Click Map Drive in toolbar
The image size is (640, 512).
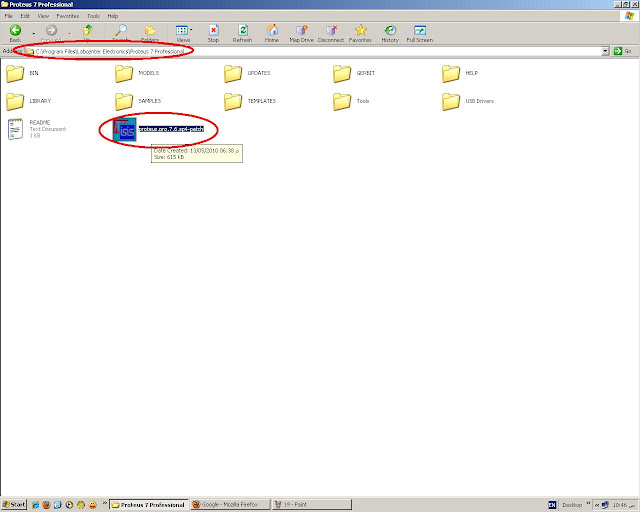pyautogui.click(x=301, y=33)
